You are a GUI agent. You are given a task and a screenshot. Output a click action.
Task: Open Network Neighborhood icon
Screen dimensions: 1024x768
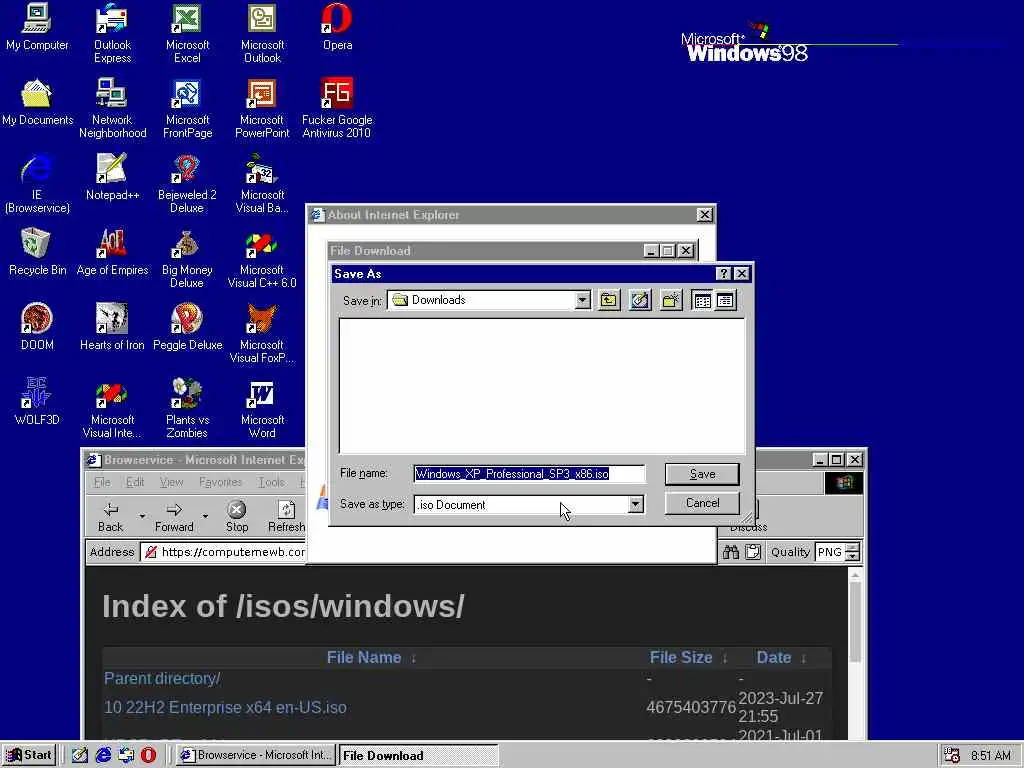[x=112, y=108]
